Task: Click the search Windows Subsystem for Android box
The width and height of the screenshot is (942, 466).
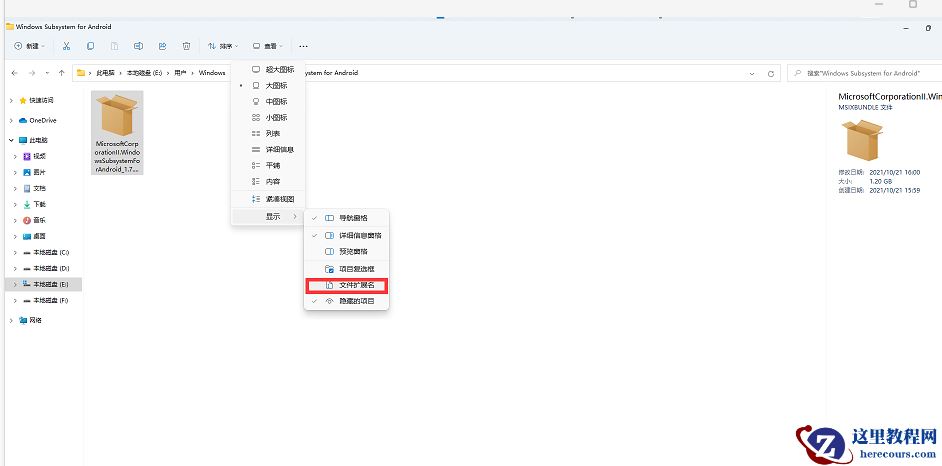Action: [865, 73]
